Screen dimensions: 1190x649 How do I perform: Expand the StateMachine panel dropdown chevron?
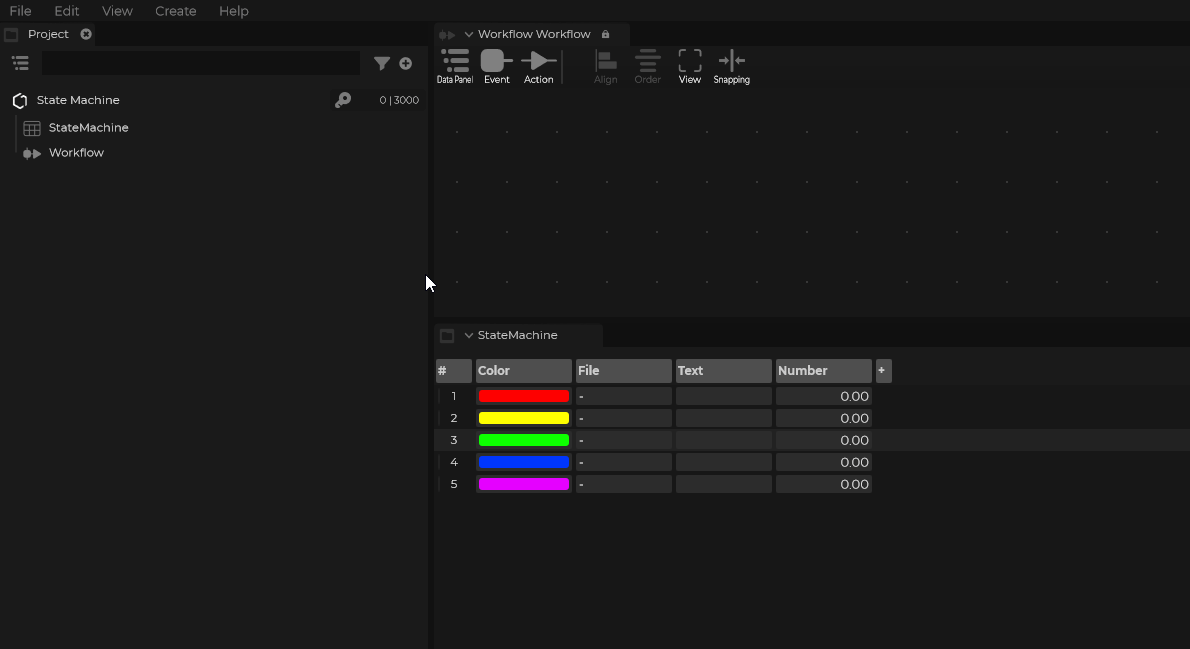pyautogui.click(x=469, y=335)
